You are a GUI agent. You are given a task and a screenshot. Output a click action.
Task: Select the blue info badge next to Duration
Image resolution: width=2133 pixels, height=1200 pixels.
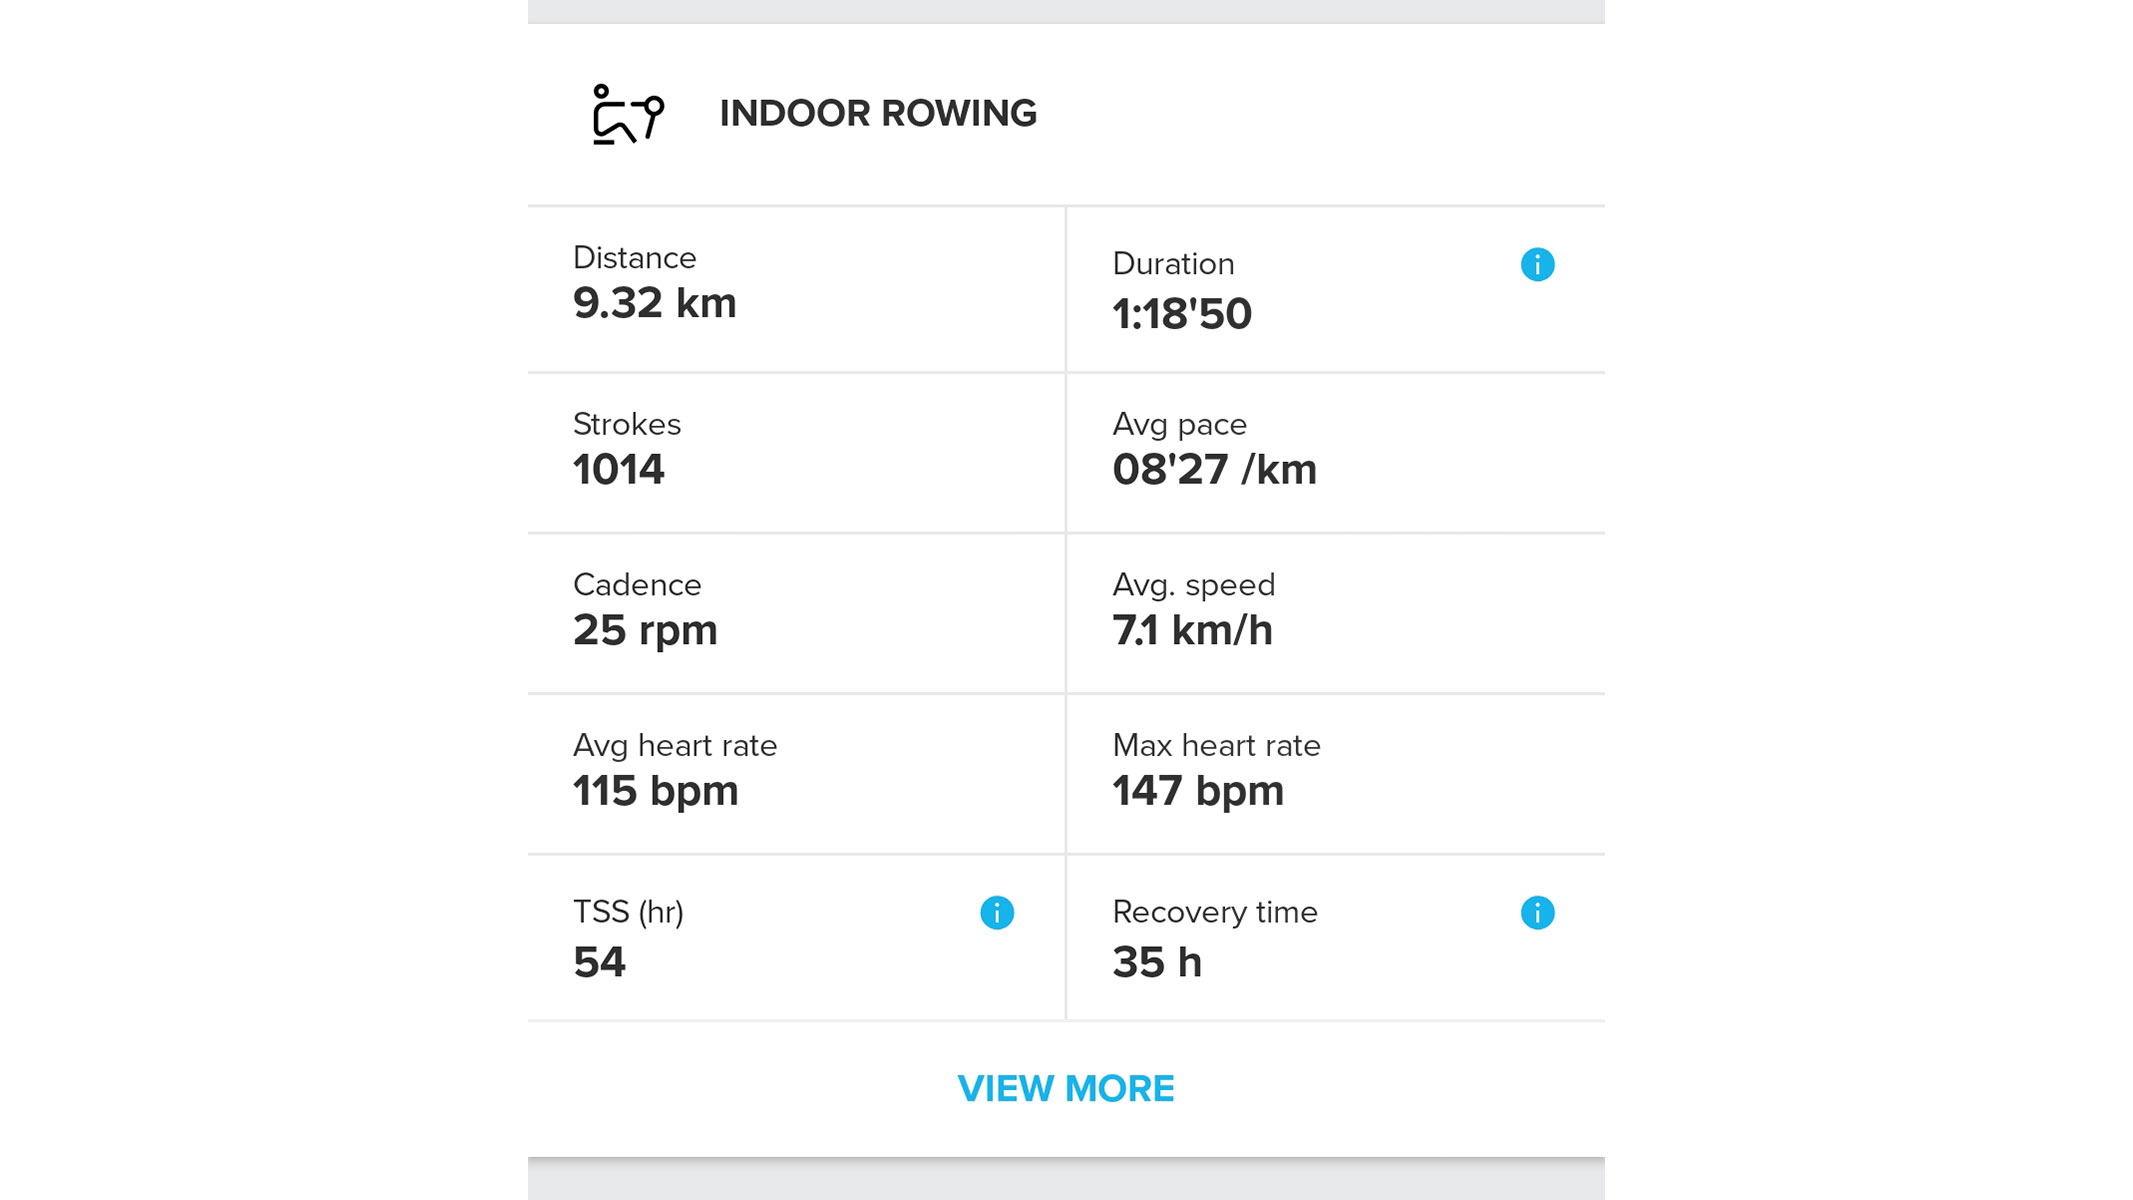1536,264
